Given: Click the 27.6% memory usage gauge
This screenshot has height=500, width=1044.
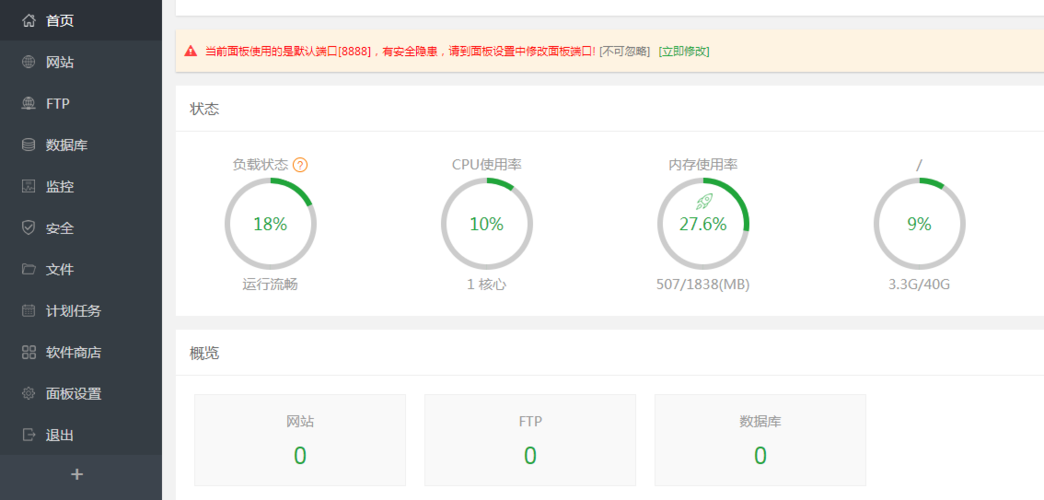Looking at the screenshot, I should tap(703, 224).
